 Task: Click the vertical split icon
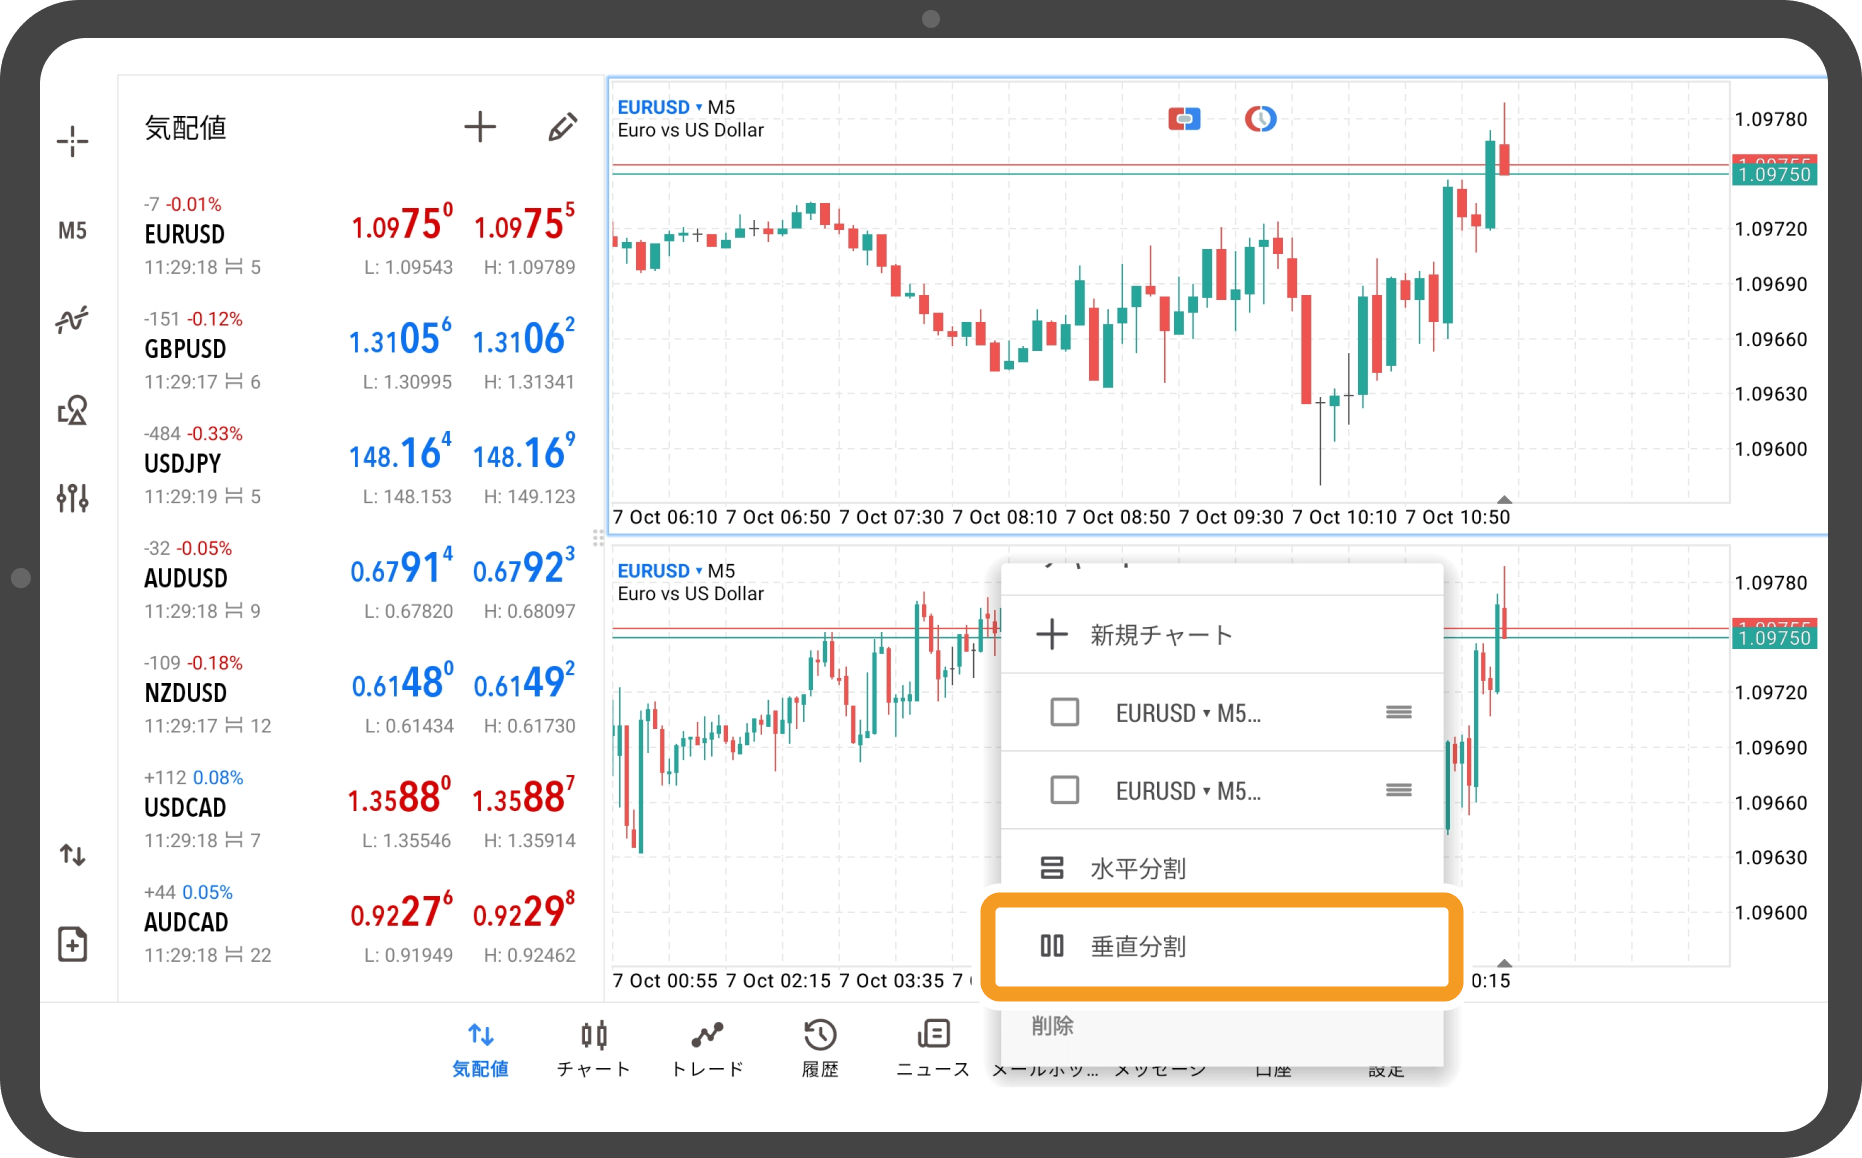[1052, 946]
